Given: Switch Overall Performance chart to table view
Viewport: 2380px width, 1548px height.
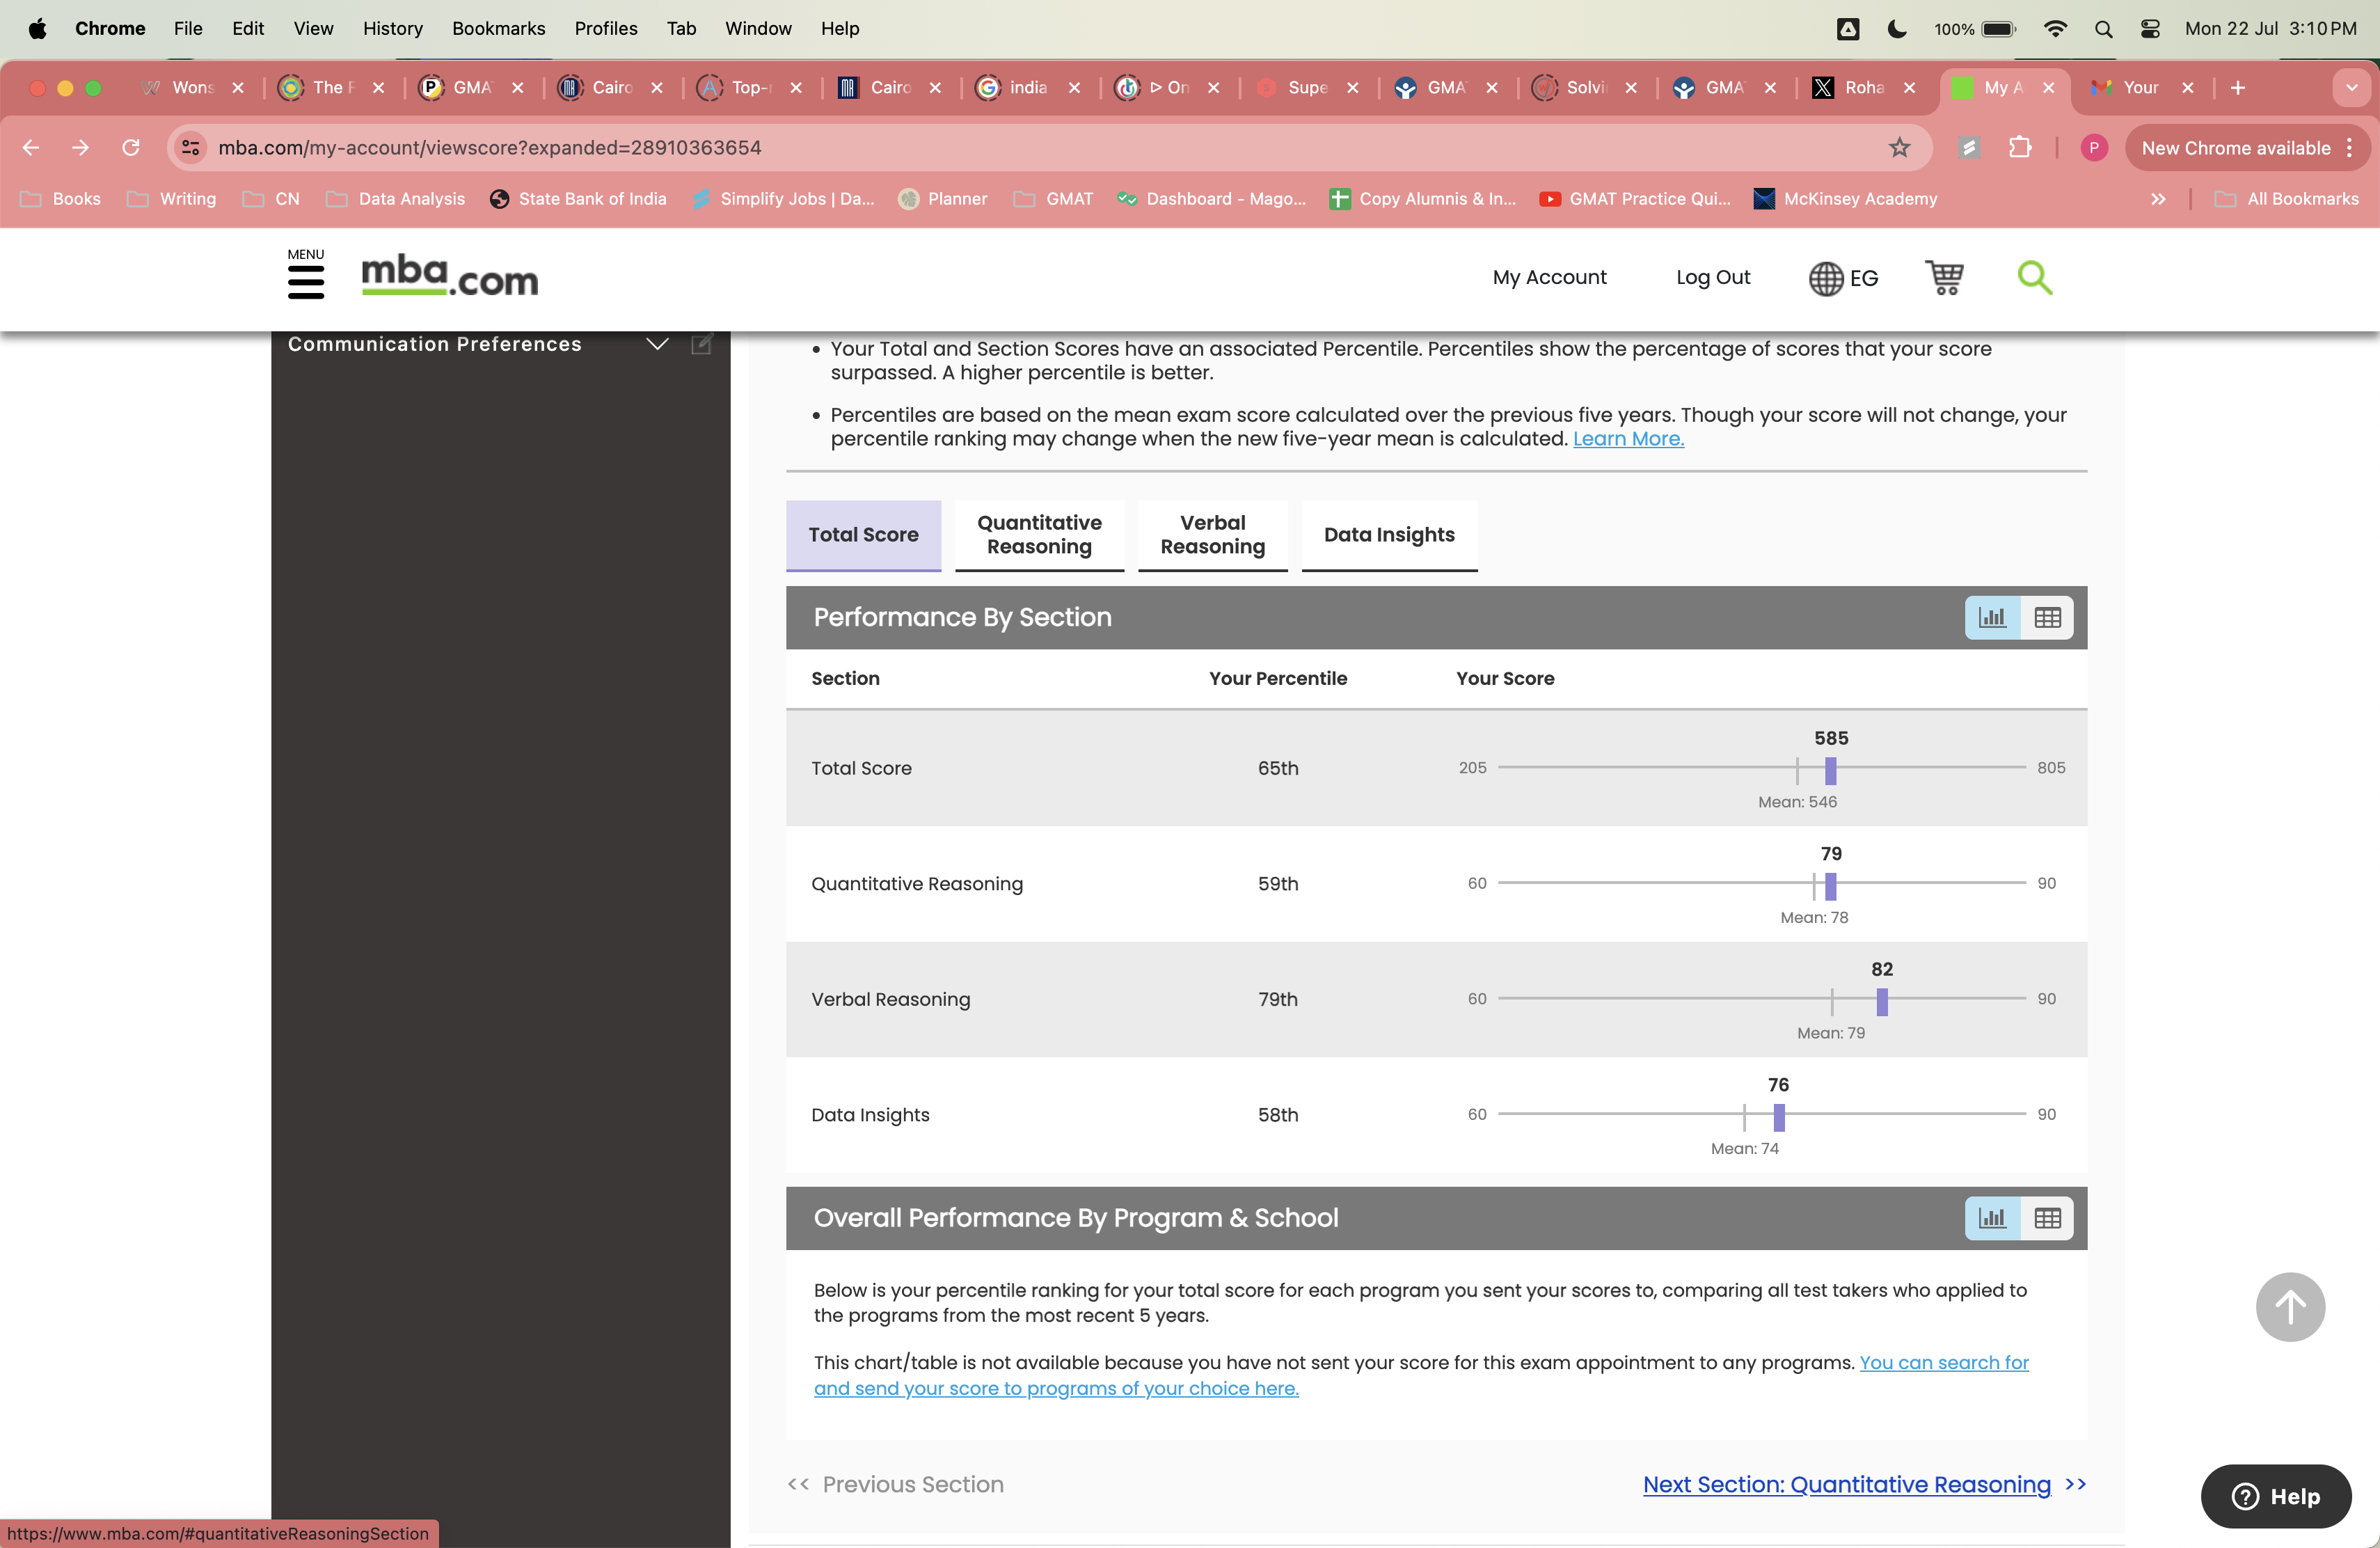Looking at the screenshot, I should click(x=2046, y=1218).
